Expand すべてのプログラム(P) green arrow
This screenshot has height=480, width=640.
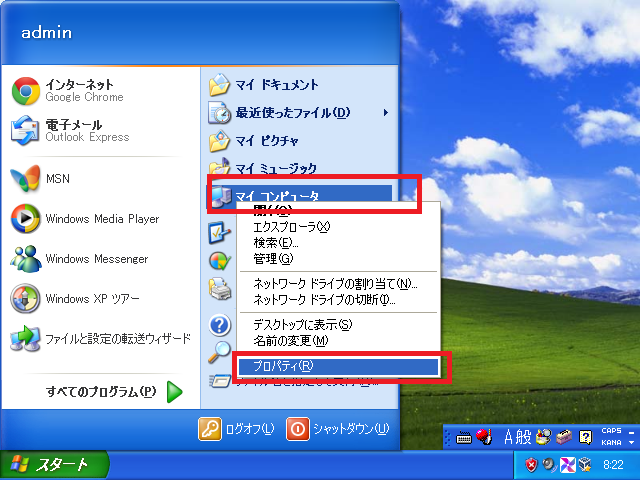pos(175,392)
